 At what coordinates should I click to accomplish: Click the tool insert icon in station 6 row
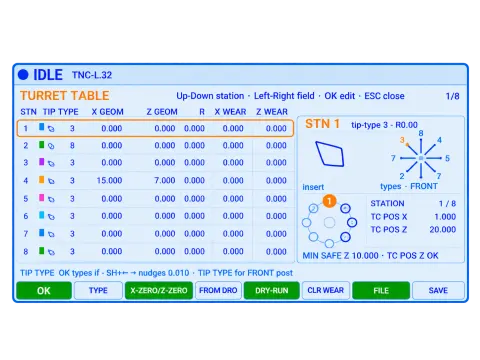click(x=51, y=217)
